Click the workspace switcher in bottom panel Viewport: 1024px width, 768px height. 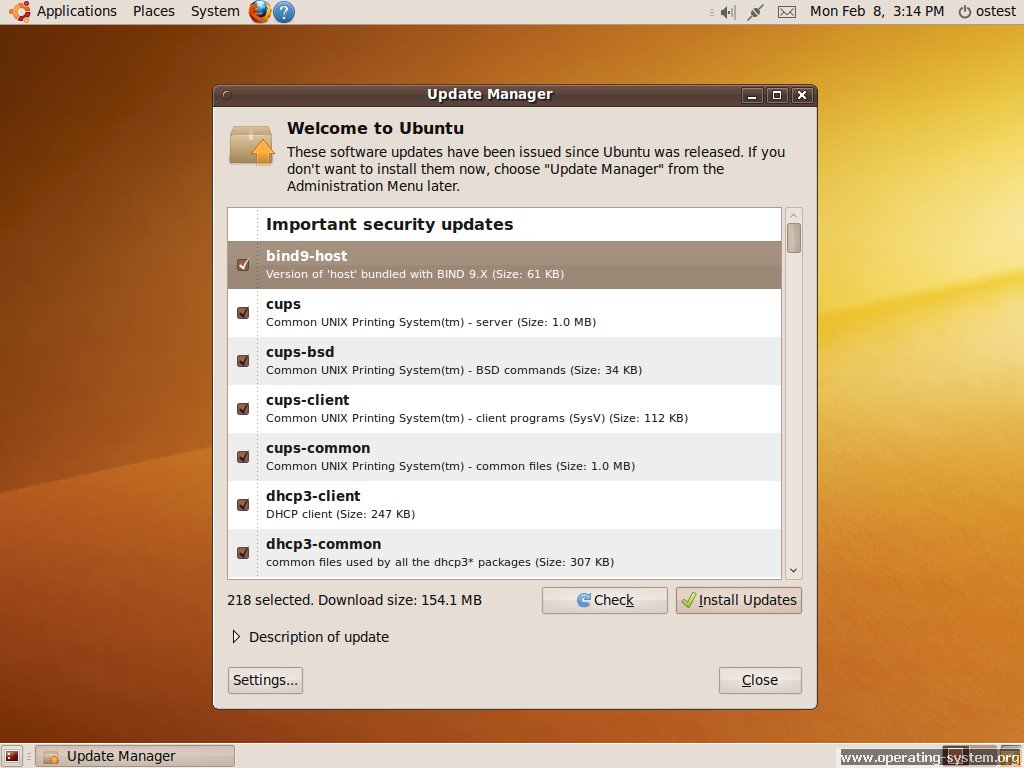pos(970,756)
